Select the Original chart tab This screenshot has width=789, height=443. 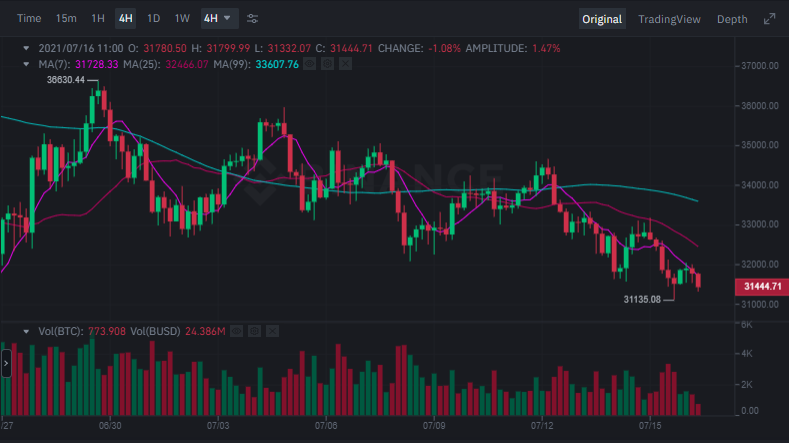[601, 19]
